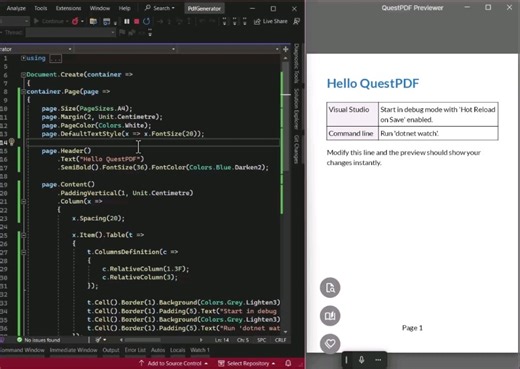The width and height of the screenshot is (520, 369).
Task: Click the Break All pause button
Action: [x=127, y=21]
